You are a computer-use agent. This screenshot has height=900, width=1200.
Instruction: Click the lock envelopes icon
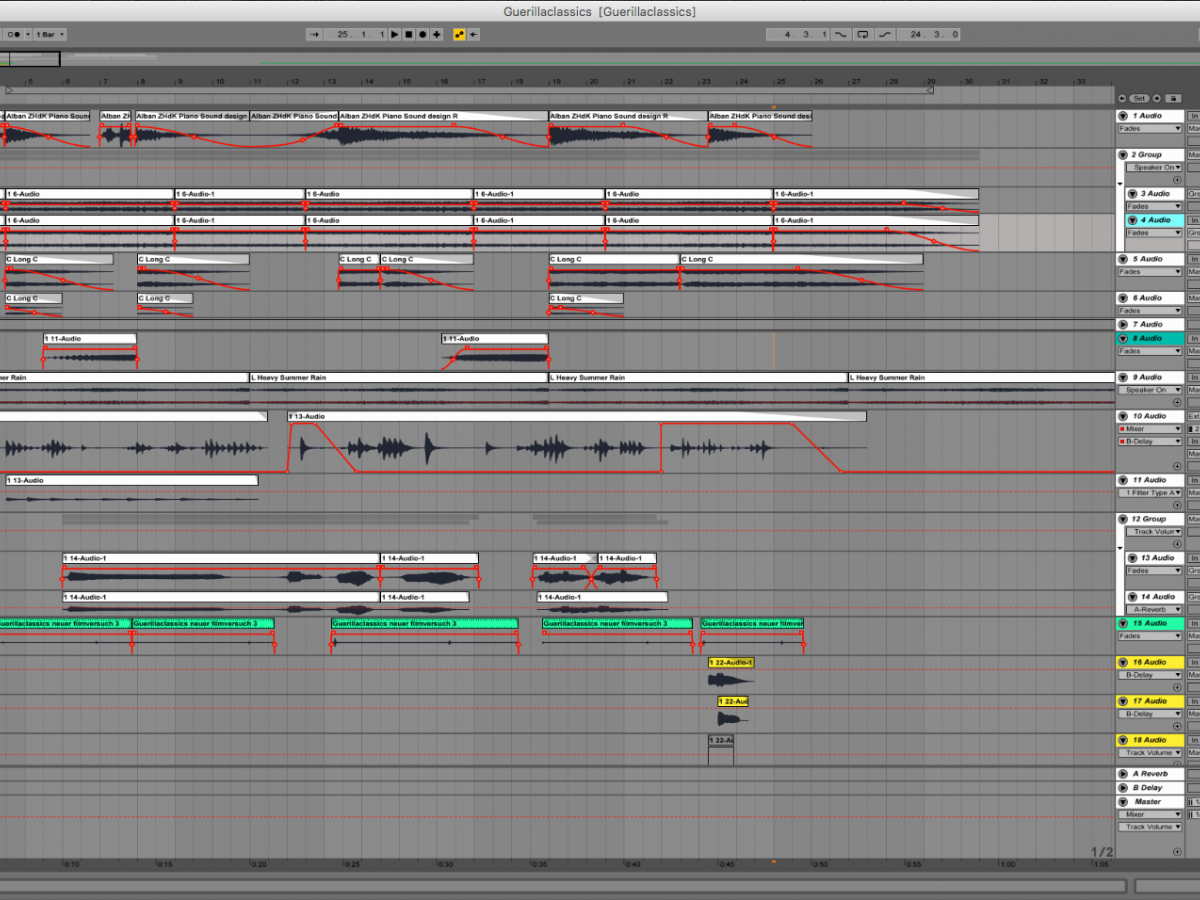(x=1172, y=98)
